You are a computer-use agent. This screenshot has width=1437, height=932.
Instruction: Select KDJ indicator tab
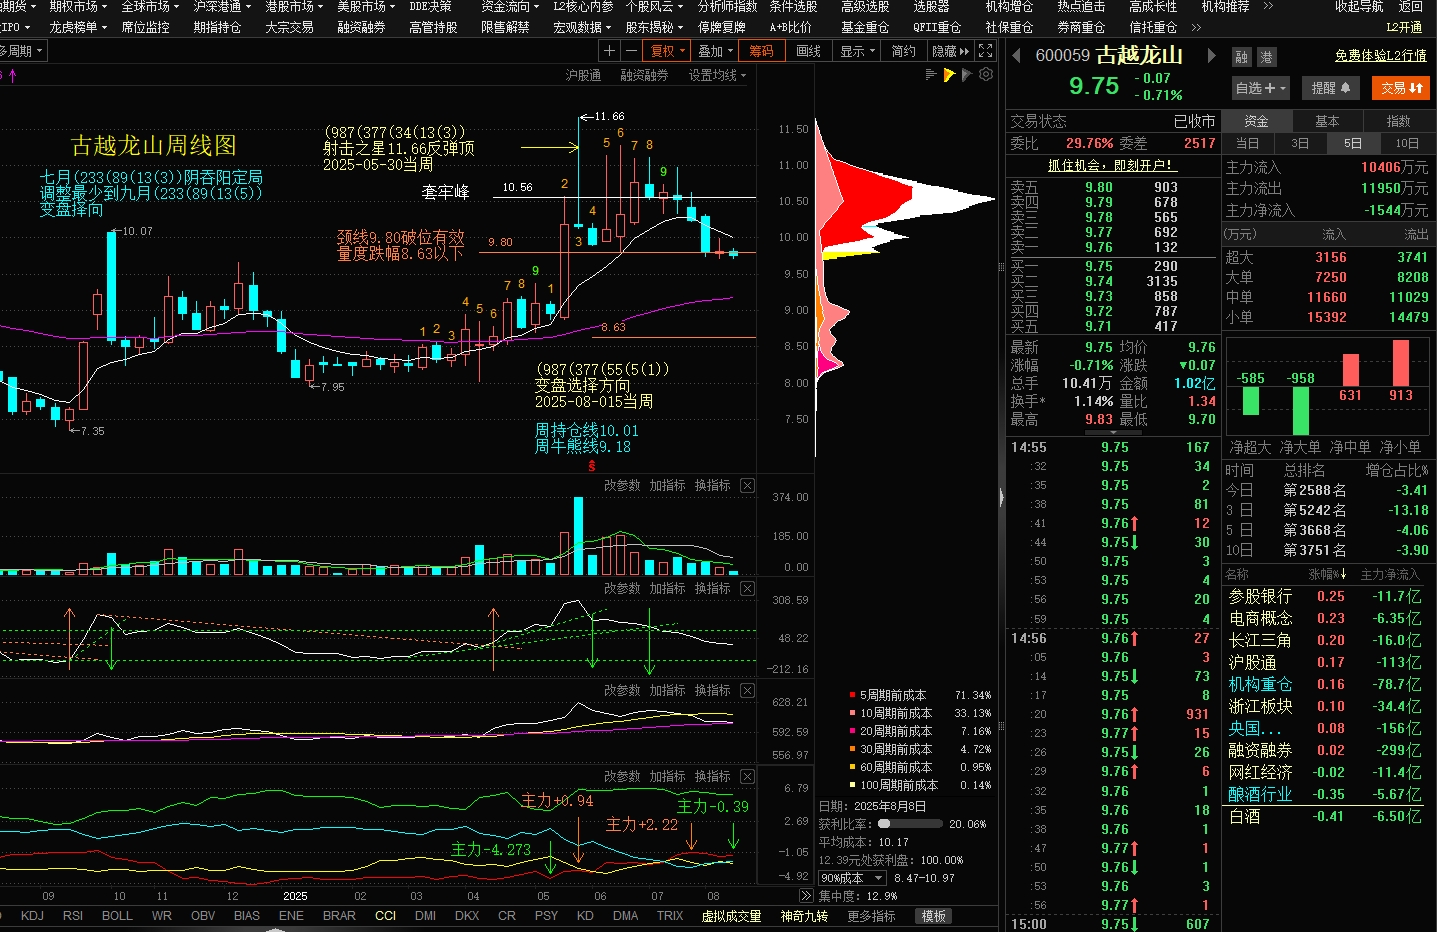pyautogui.click(x=32, y=915)
